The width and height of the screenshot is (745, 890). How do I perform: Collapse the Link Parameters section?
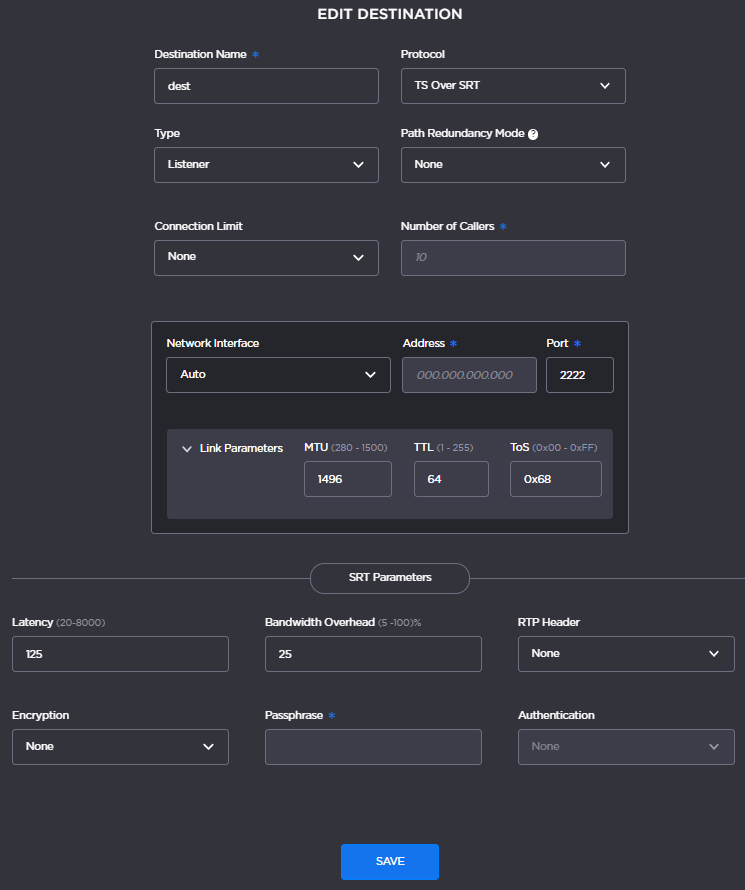click(x=187, y=448)
